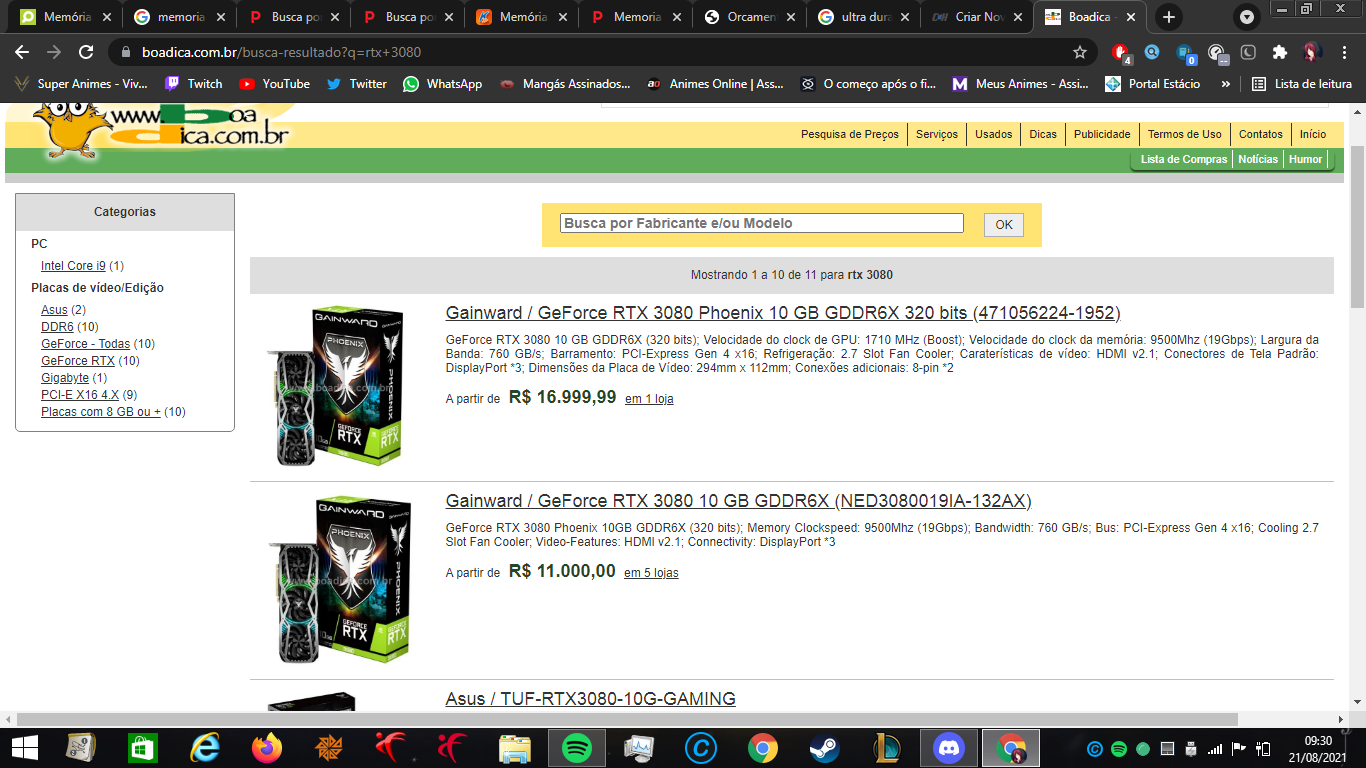Open Gainward NED3080019IA-132AX product title
1366x768 pixels.
(x=739, y=501)
